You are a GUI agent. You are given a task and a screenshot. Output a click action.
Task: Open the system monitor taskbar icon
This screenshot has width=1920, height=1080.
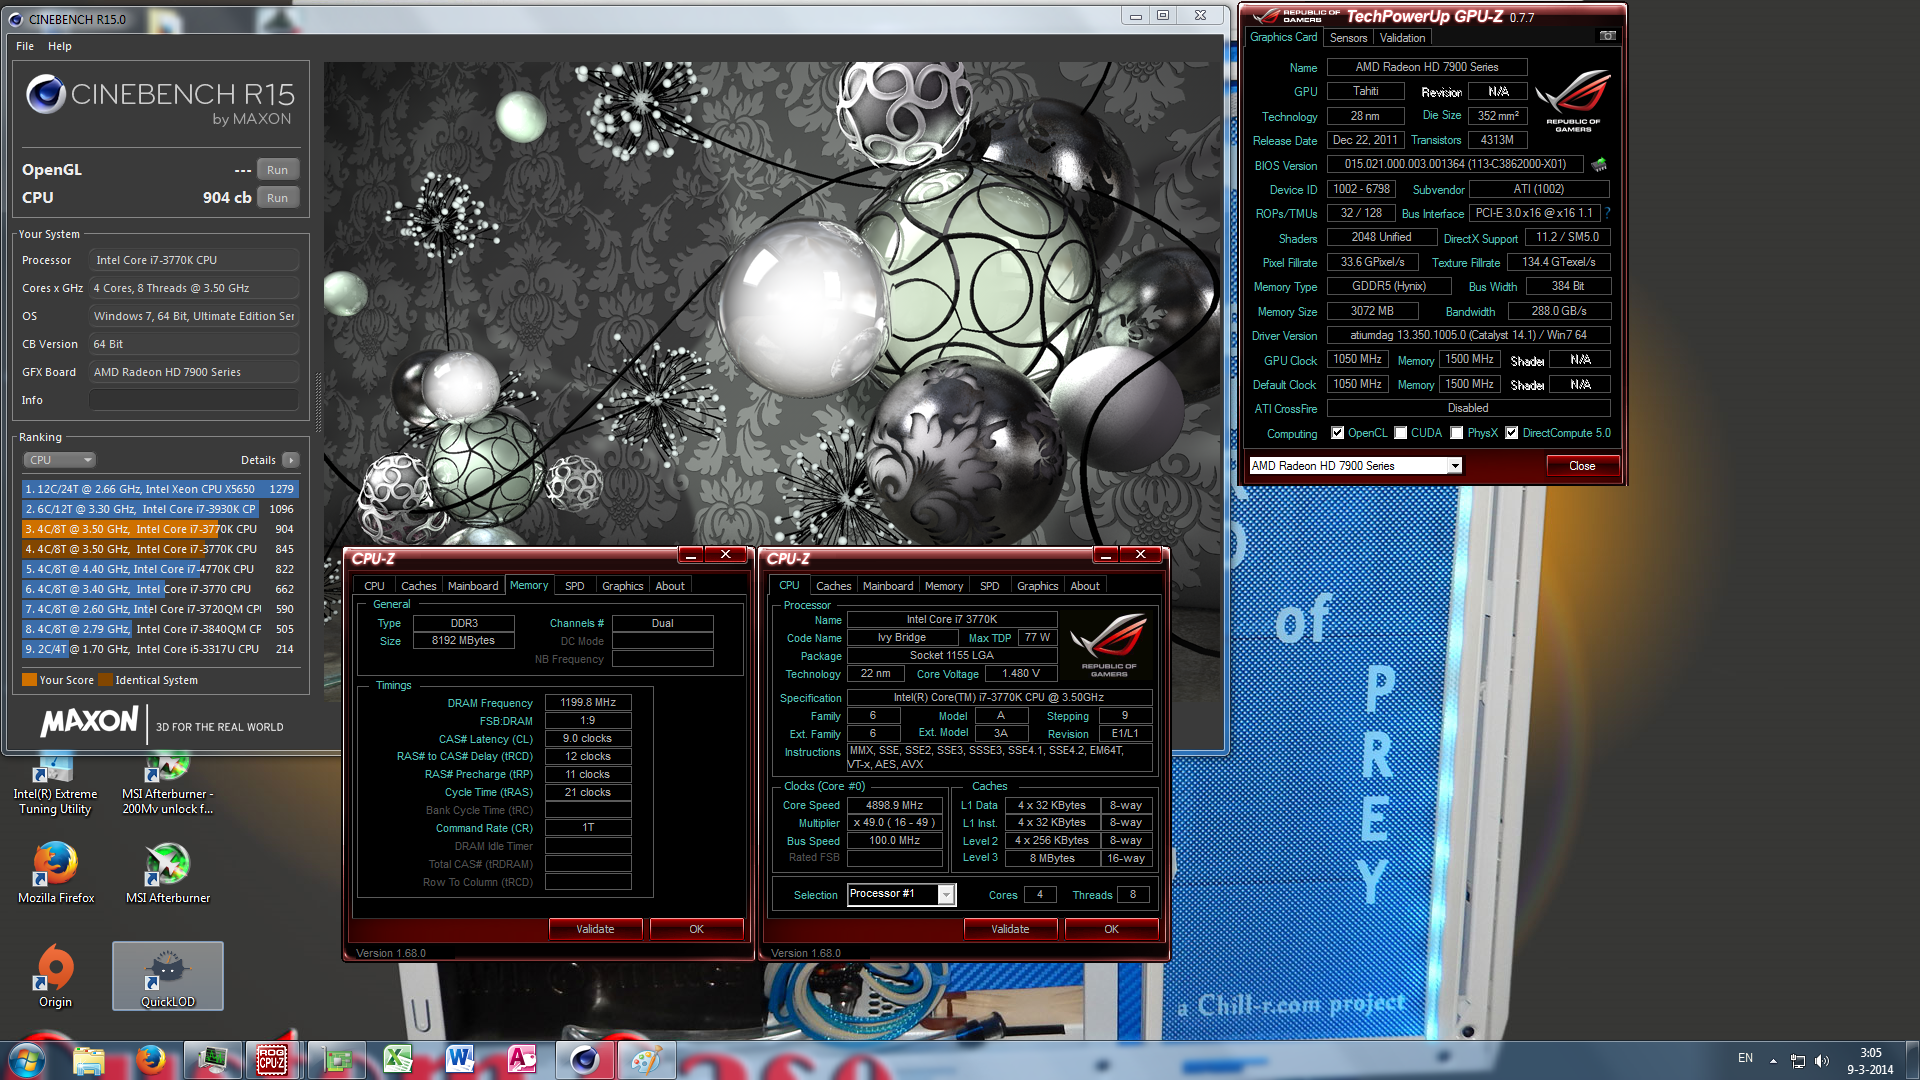[213, 1060]
